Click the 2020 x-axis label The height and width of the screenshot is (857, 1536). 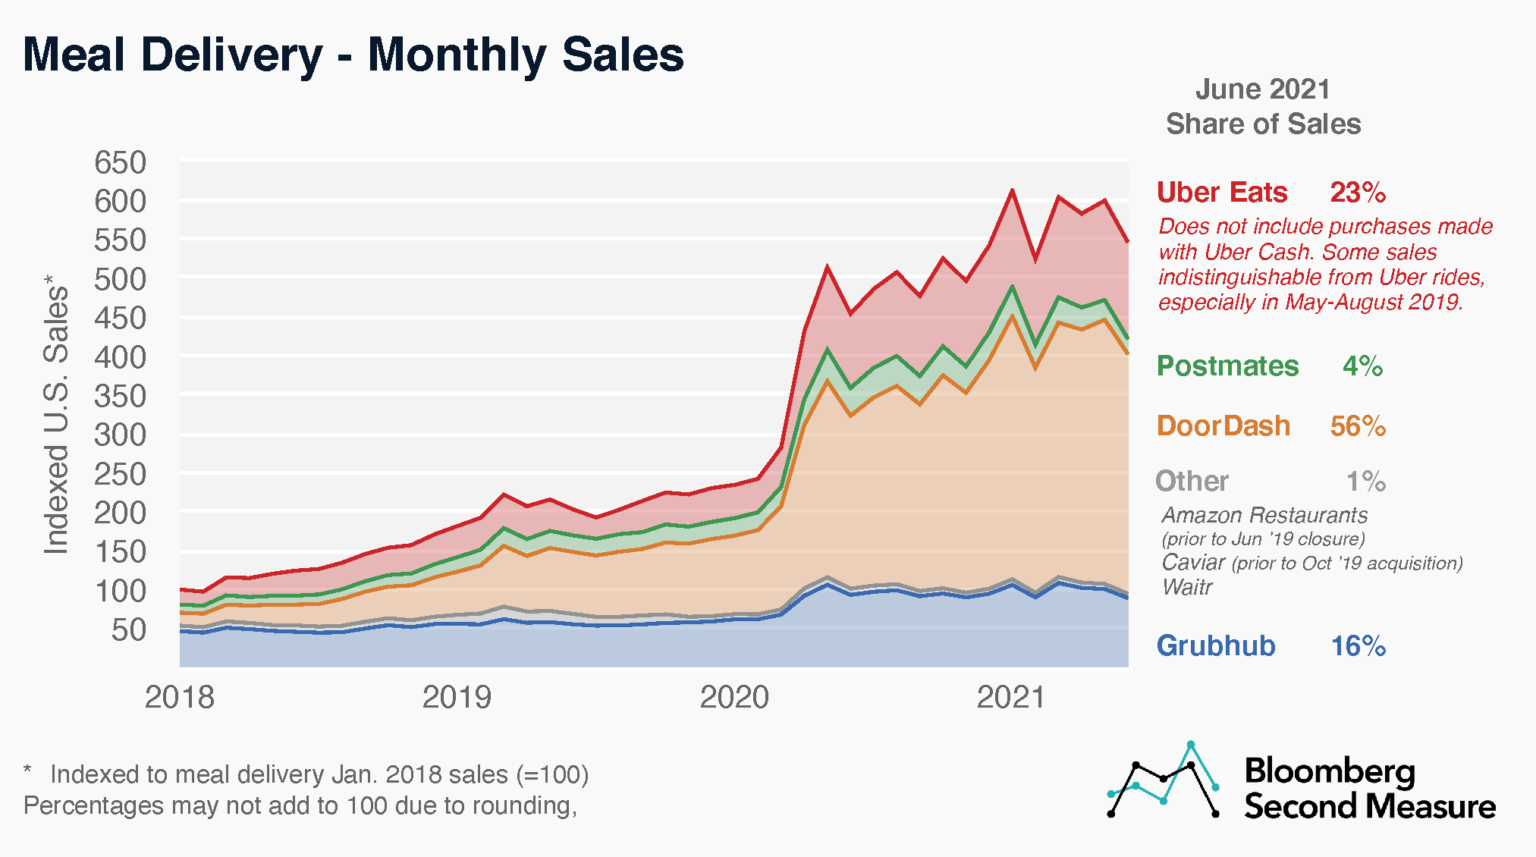point(734,697)
